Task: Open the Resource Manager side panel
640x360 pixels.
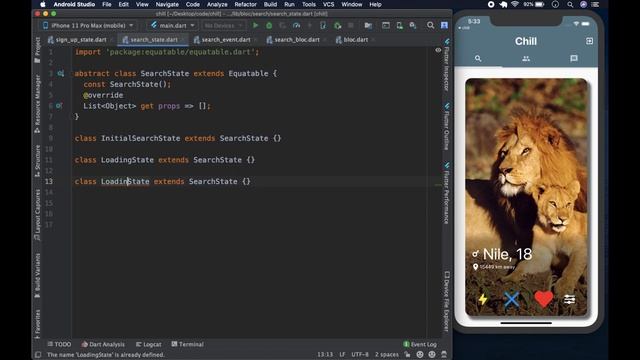Action: tap(38, 104)
